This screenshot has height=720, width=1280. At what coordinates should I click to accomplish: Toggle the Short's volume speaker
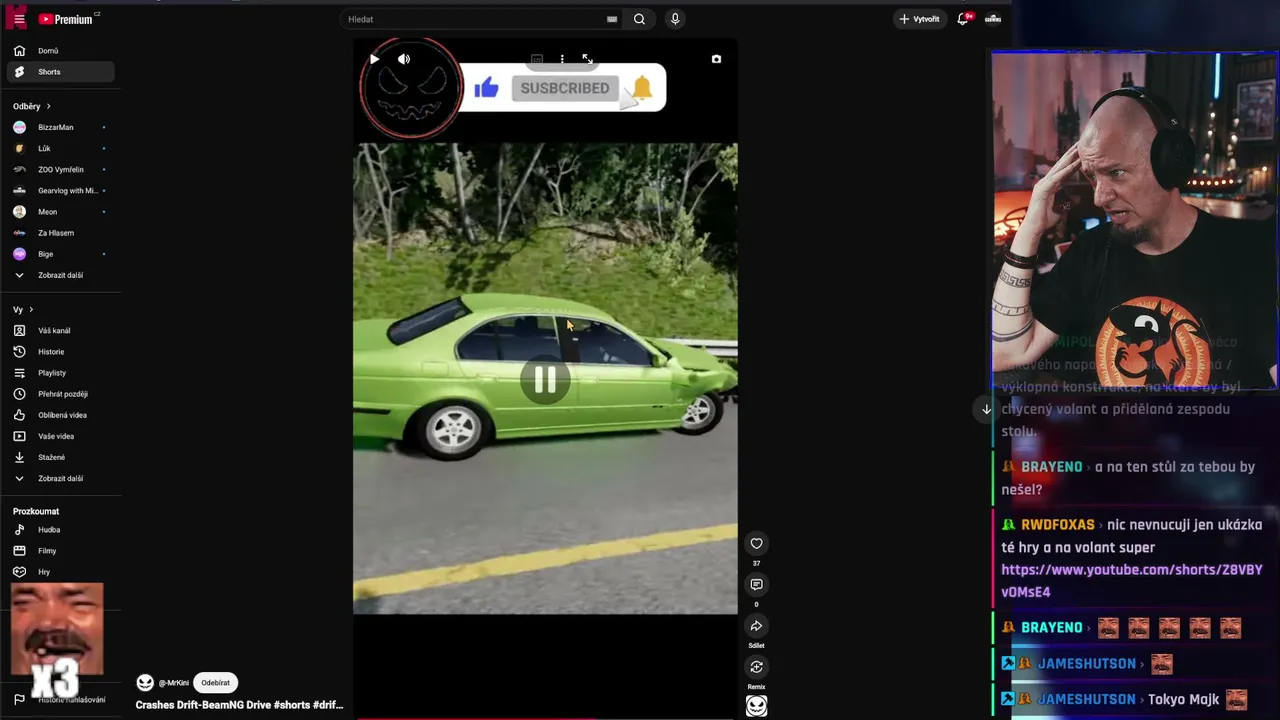pos(404,59)
